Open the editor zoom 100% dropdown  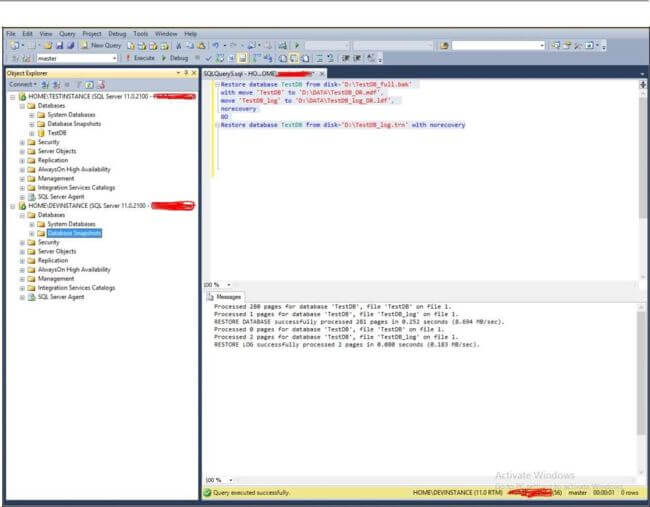[228, 284]
